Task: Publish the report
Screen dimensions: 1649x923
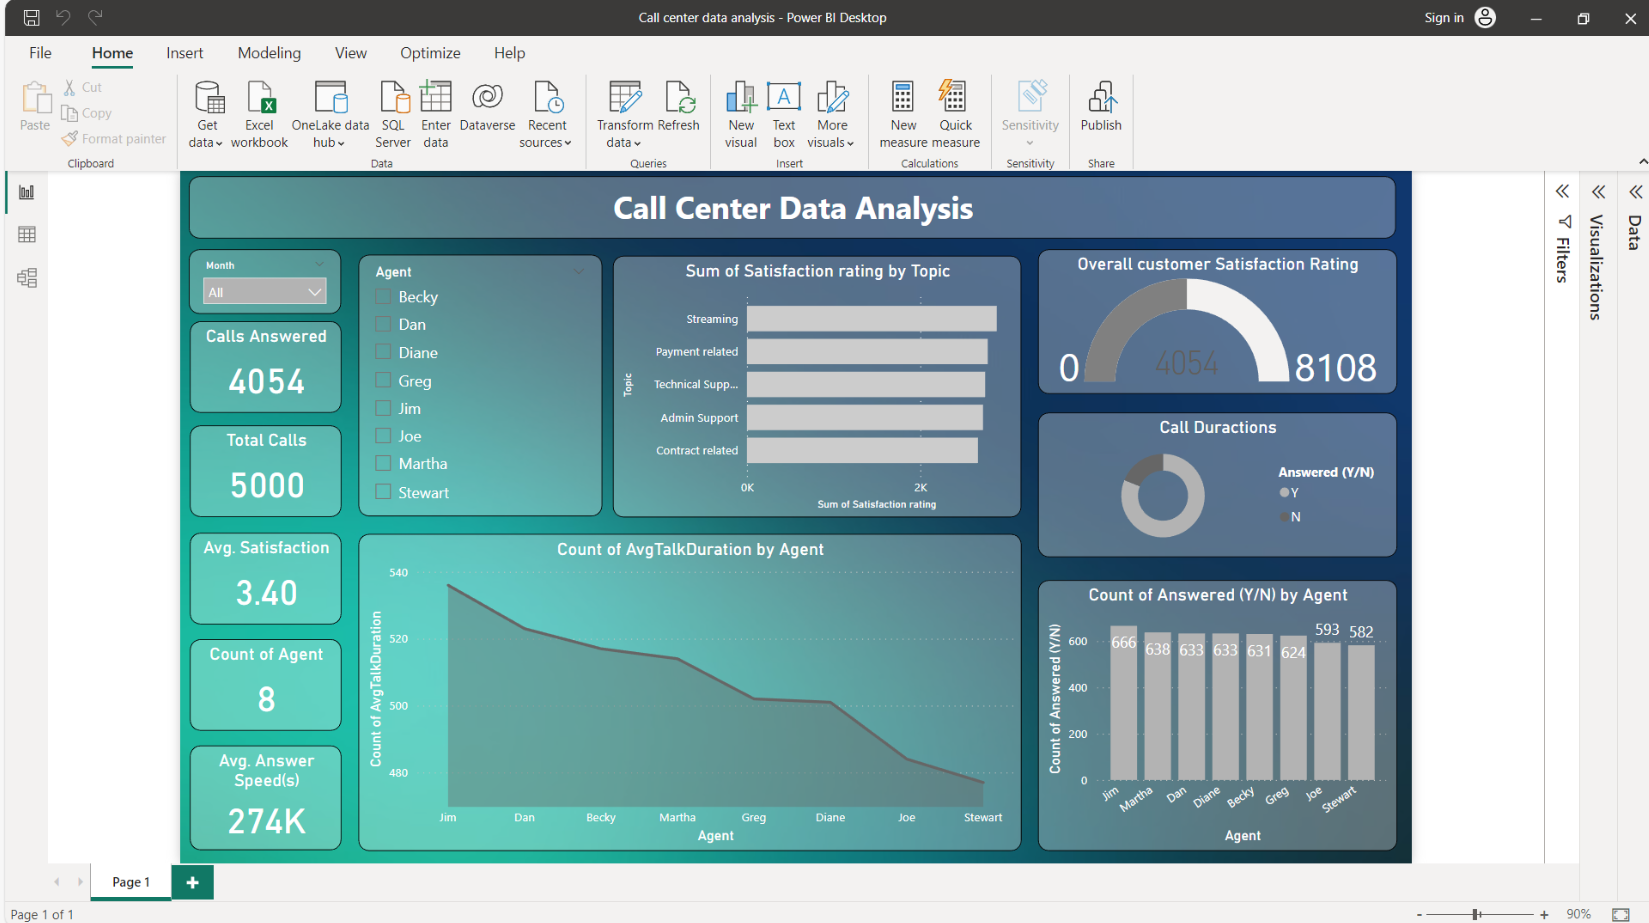Action: point(1100,113)
